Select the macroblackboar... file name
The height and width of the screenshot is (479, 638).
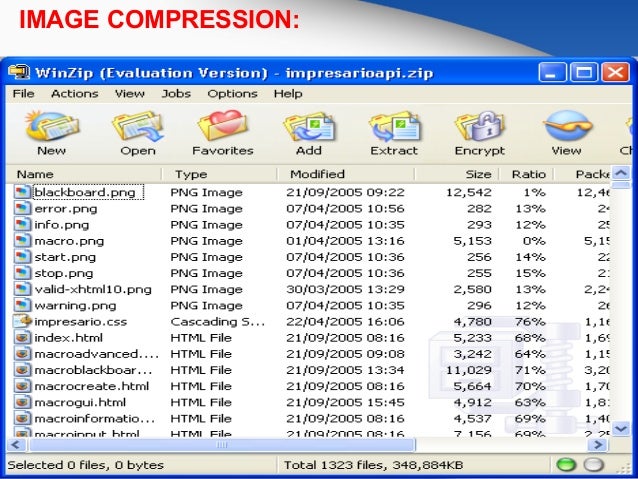(93, 370)
